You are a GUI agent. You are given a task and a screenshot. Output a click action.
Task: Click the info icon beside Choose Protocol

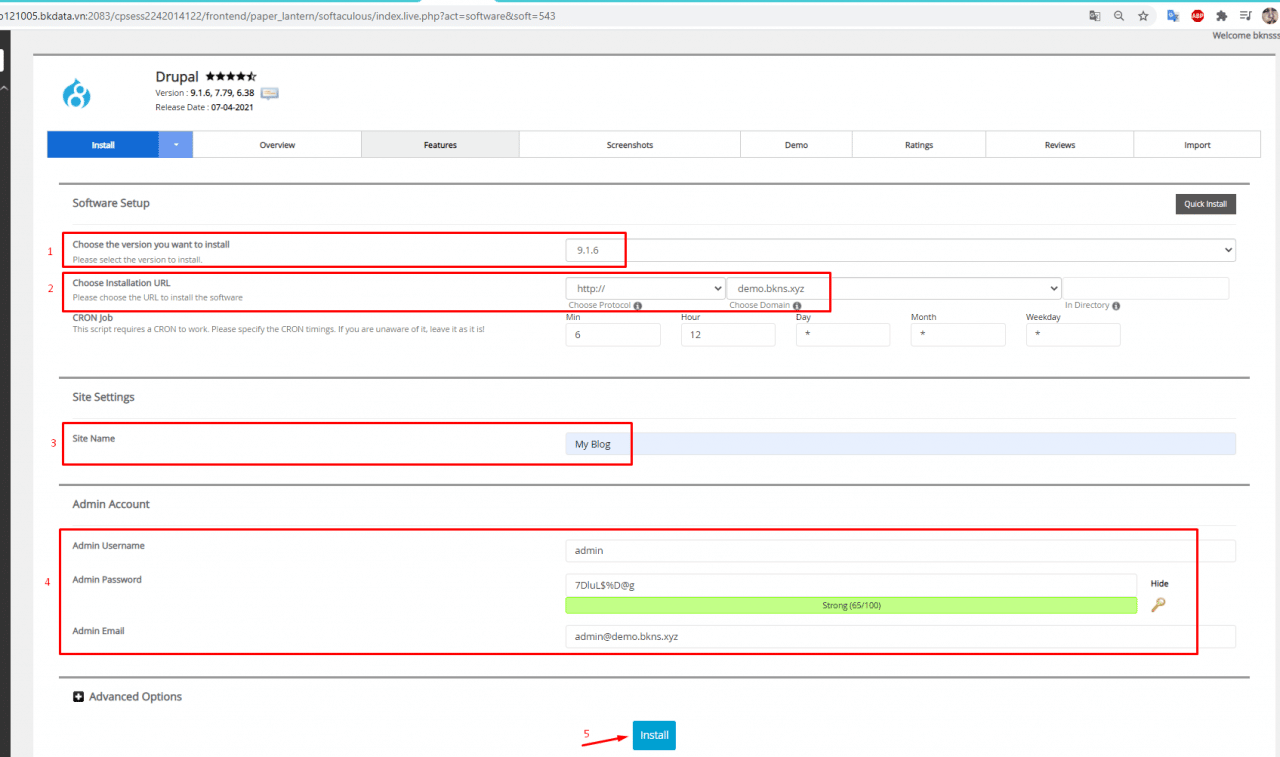(637, 306)
